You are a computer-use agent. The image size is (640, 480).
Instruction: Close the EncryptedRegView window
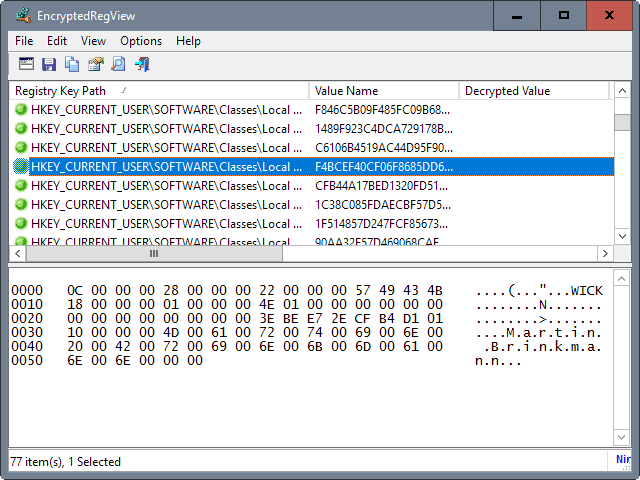click(x=609, y=16)
